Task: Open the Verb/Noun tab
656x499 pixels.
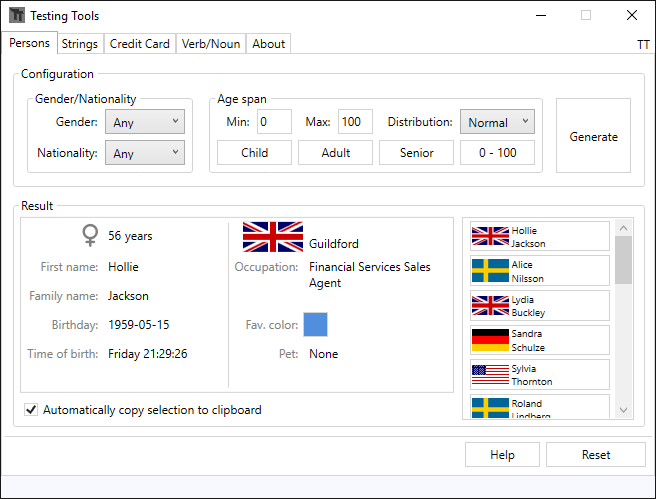Action: (x=211, y=44)
